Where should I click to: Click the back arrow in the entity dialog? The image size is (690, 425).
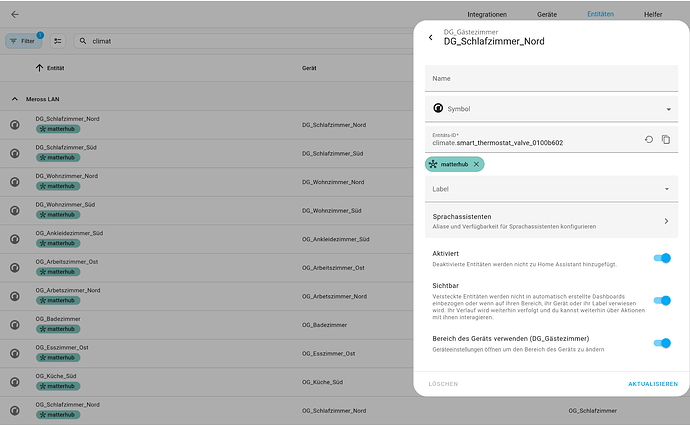click(x=431, y=37)
